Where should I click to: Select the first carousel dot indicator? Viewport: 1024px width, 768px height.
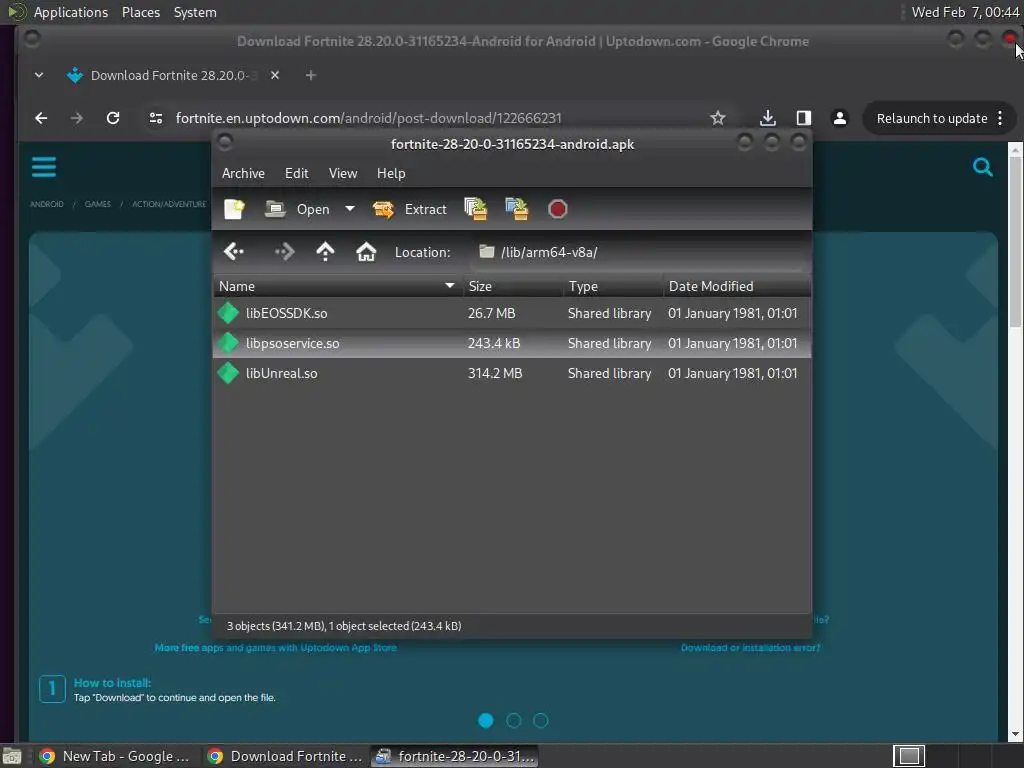point(486,720)
